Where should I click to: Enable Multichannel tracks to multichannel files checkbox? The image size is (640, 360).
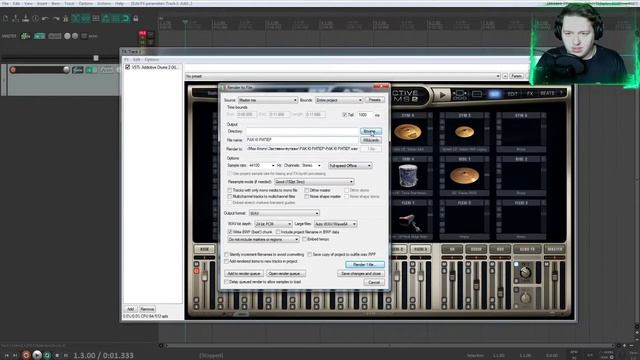(x=229, y=197)
